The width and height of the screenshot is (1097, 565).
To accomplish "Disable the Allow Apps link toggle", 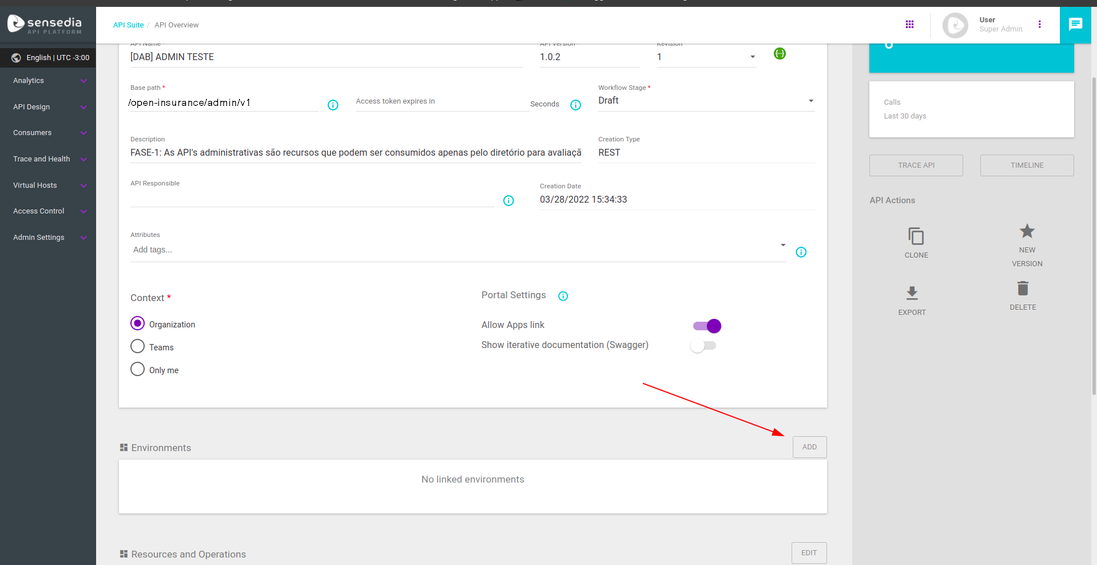I will click(707, 326).
